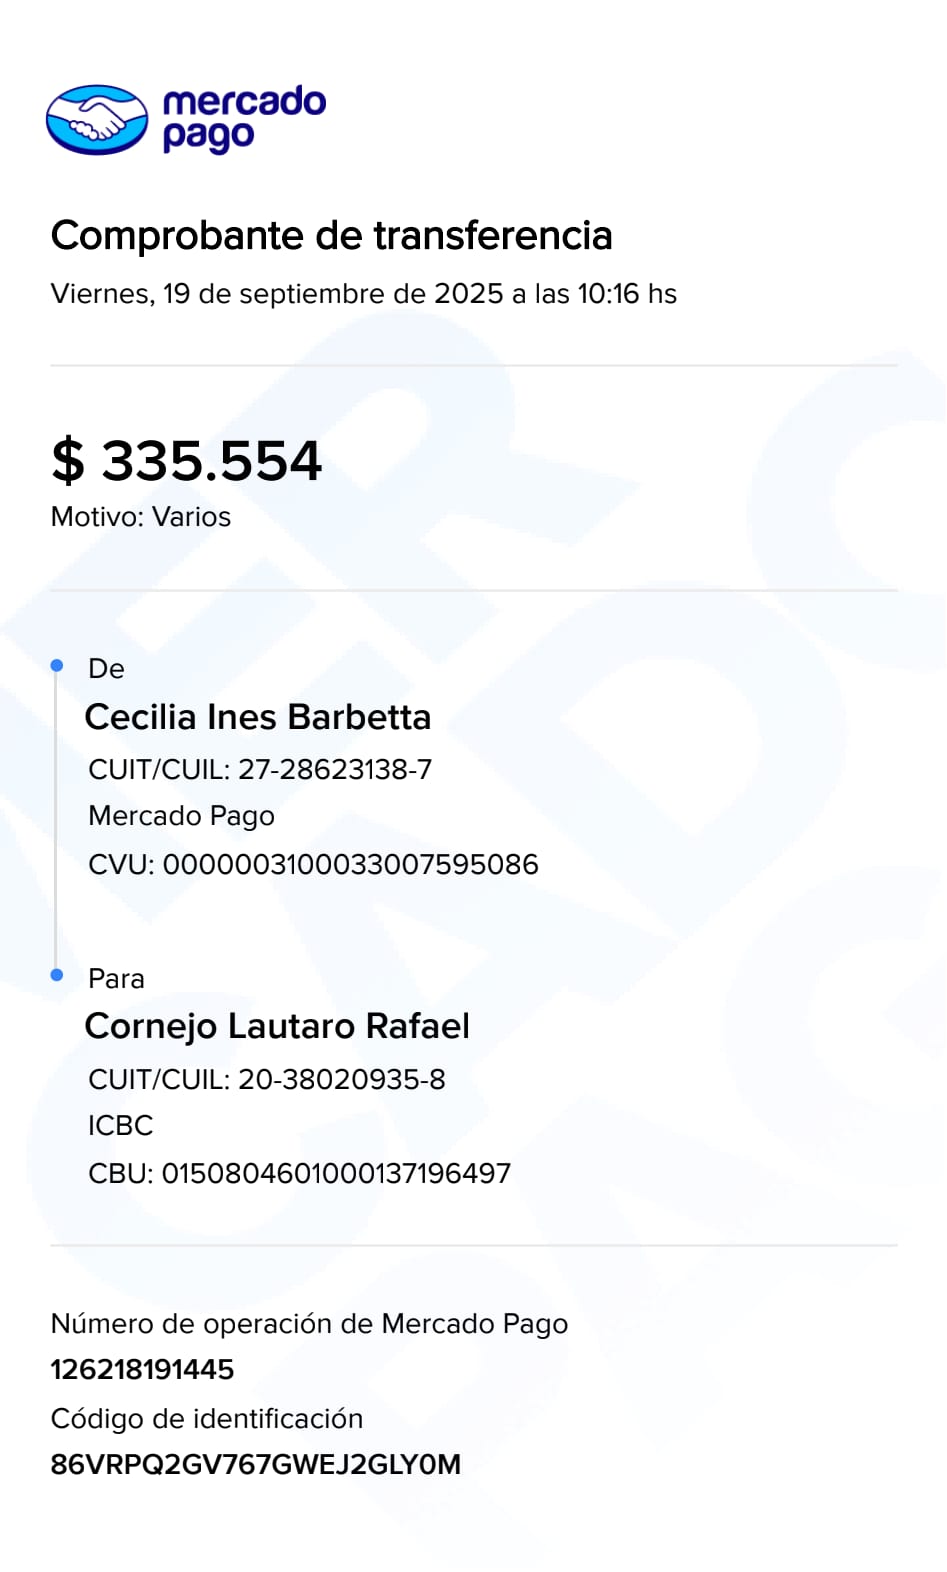
Task: Select identification code 86VRPQ2GV767GWEJ2GLY0M
Action: point(255,1464)
